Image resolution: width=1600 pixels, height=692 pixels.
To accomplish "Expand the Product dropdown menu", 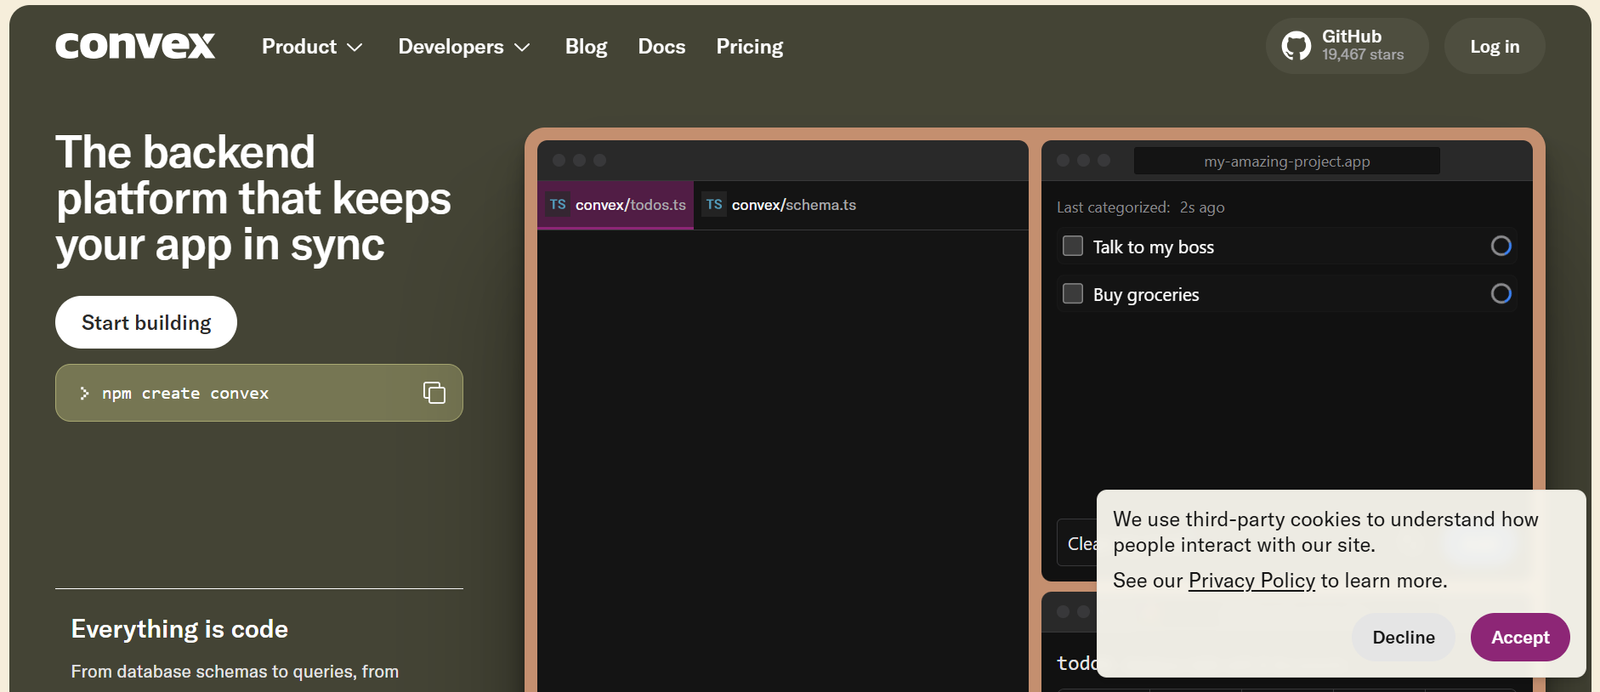I will 312,47.
